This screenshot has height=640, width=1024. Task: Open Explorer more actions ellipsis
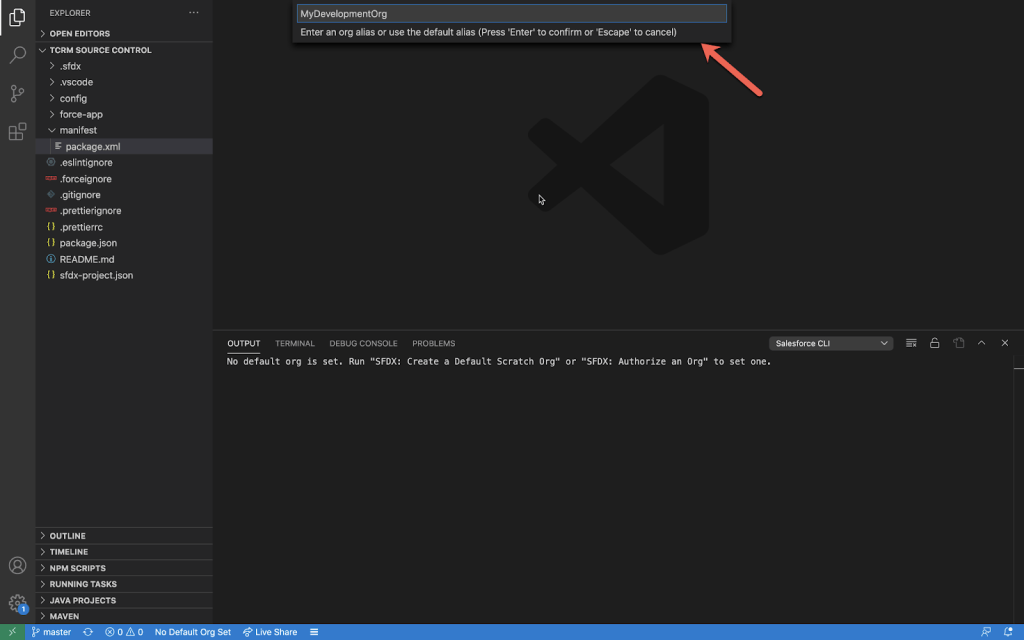[x=193, y=13]
